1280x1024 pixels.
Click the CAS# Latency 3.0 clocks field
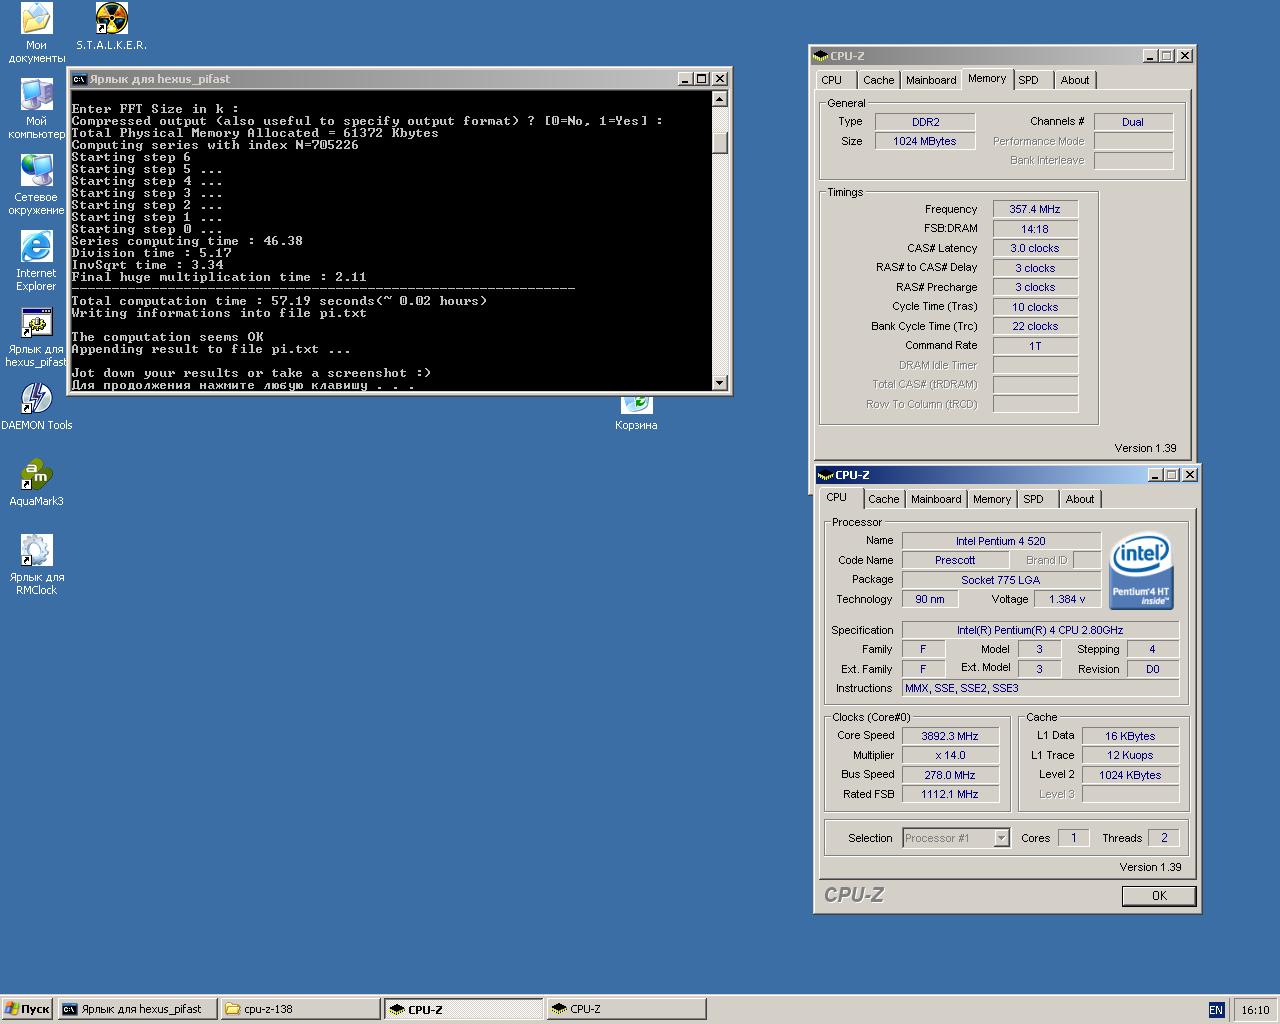tap(1035, 248)
